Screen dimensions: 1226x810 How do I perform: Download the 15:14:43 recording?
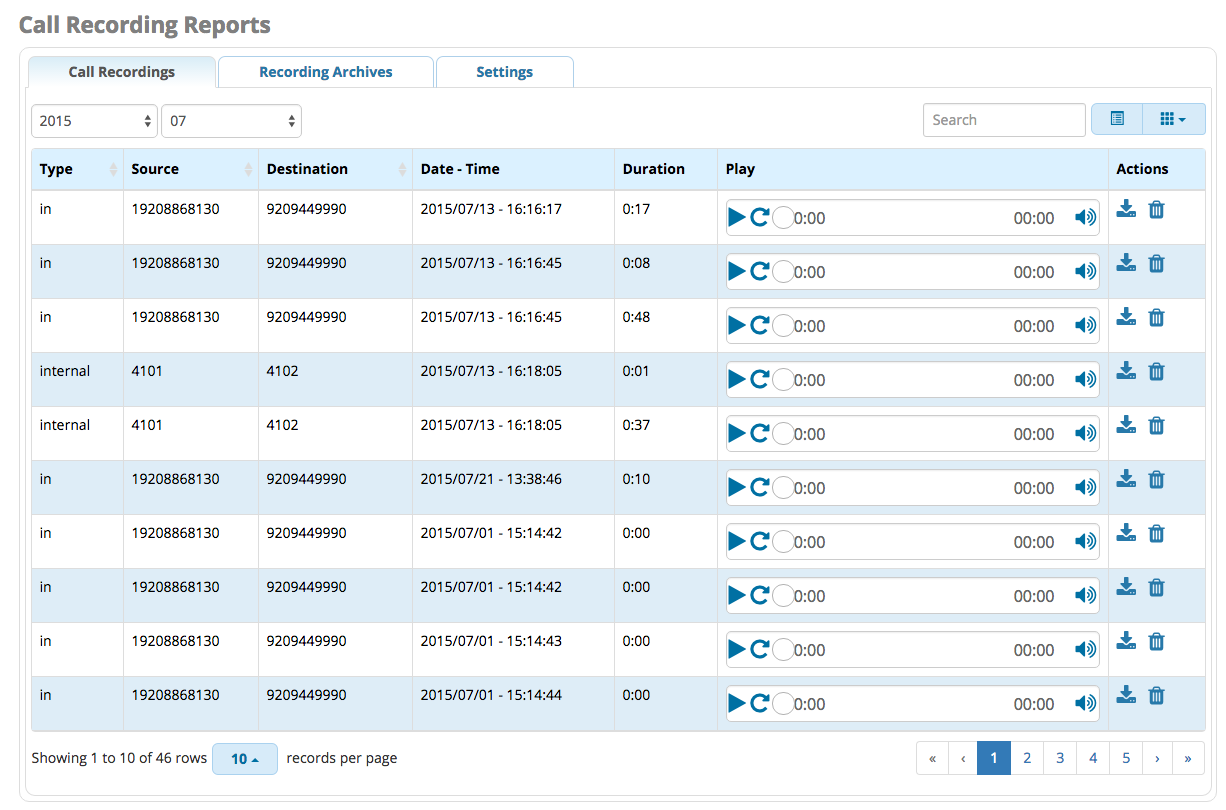pyautogui.click(x=1126, y=641)
